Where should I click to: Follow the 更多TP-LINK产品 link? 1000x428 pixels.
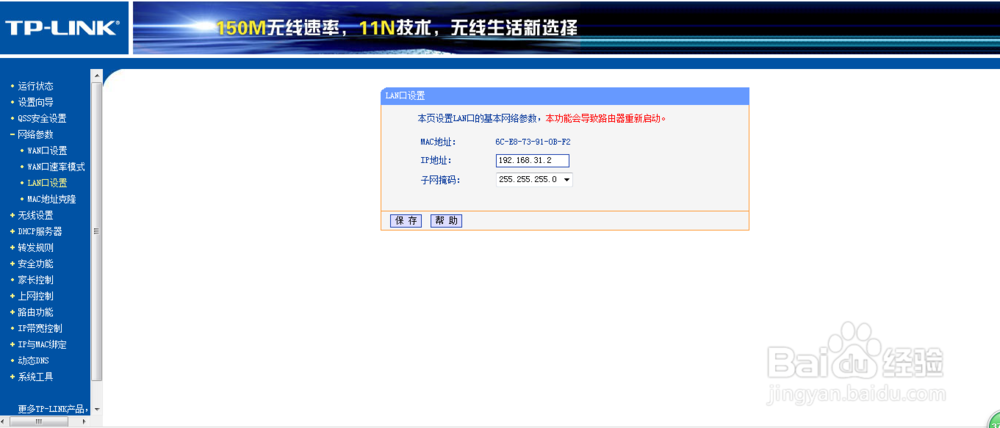(x=52, y=409)
